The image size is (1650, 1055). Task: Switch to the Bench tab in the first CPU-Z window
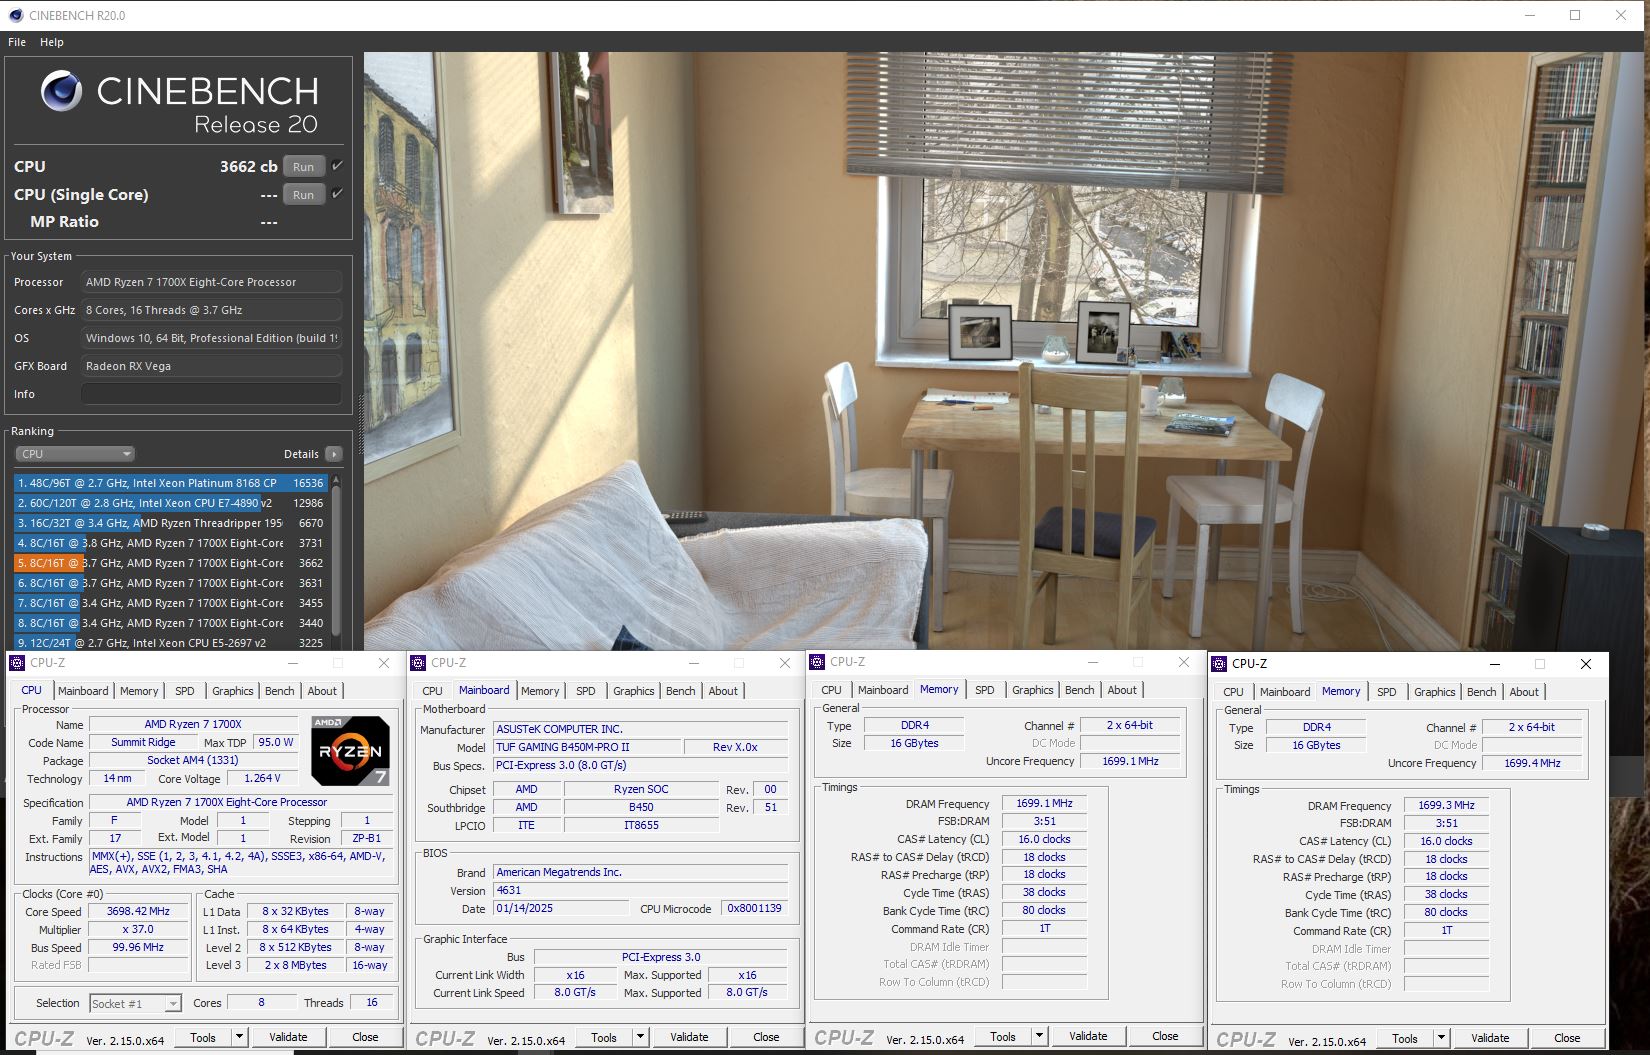pyautogui.click(x=280, y=691)
